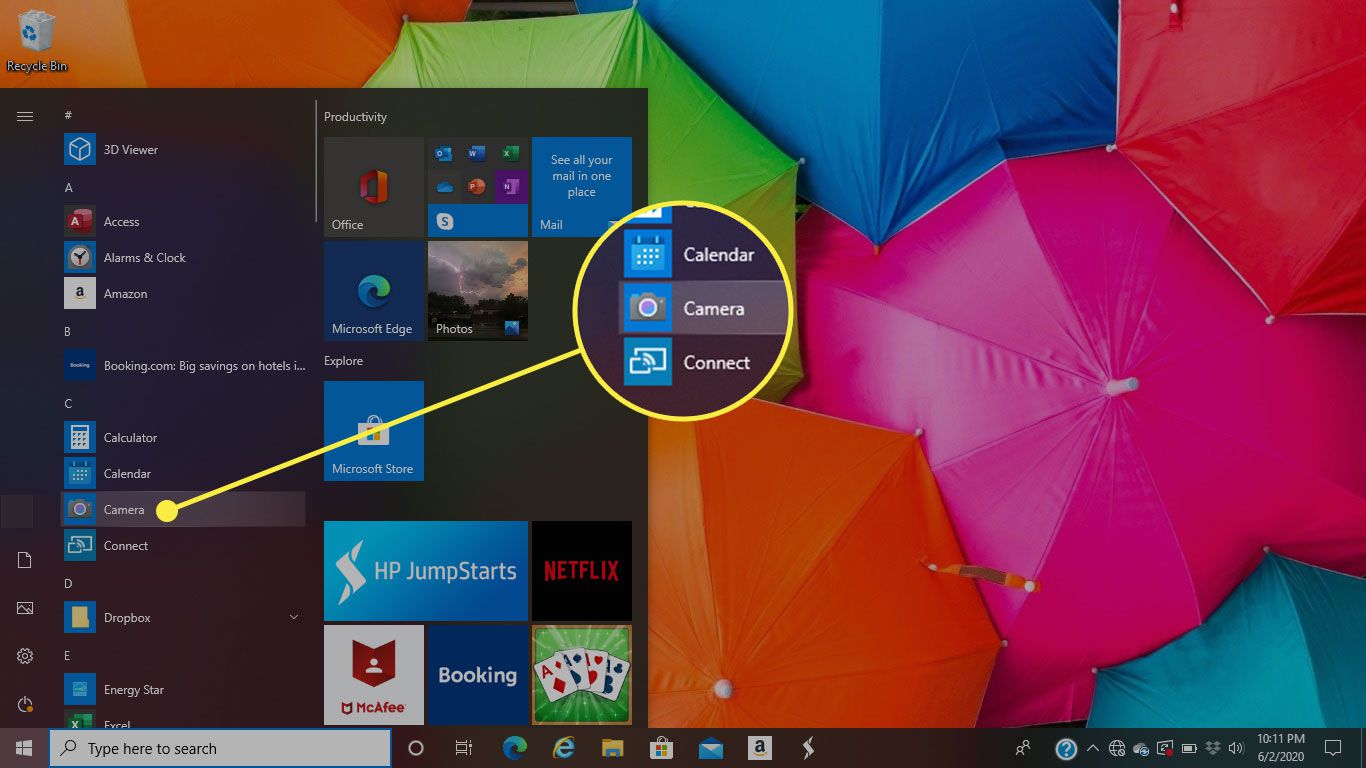Image resolution: width=1366 pixels, height=768 pixels.
Task: Click the letter A section header
Action: click(x=69, y=188)
